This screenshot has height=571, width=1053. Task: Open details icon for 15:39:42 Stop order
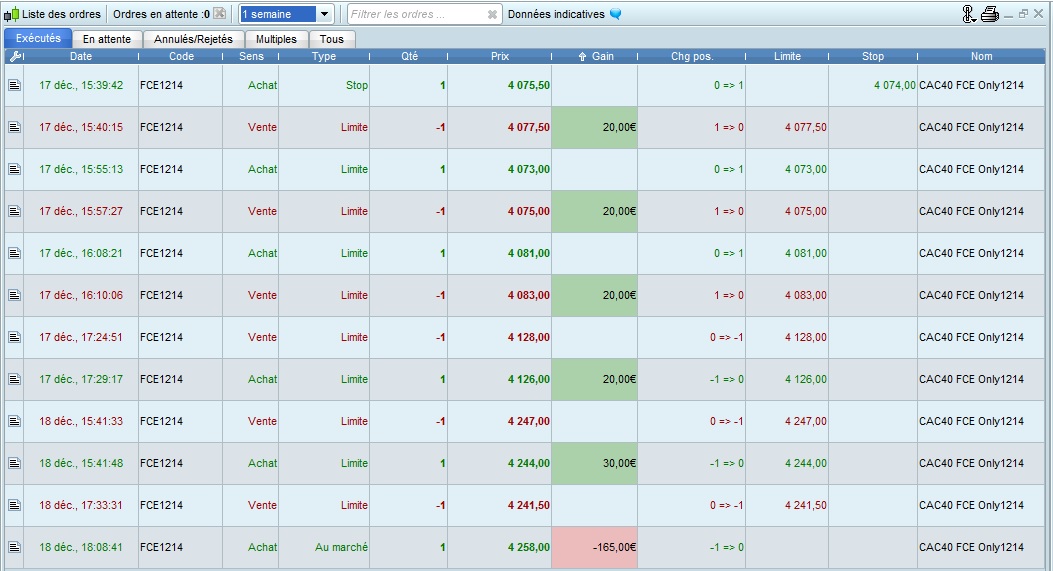pyautogui.click(x=14, y=85)
